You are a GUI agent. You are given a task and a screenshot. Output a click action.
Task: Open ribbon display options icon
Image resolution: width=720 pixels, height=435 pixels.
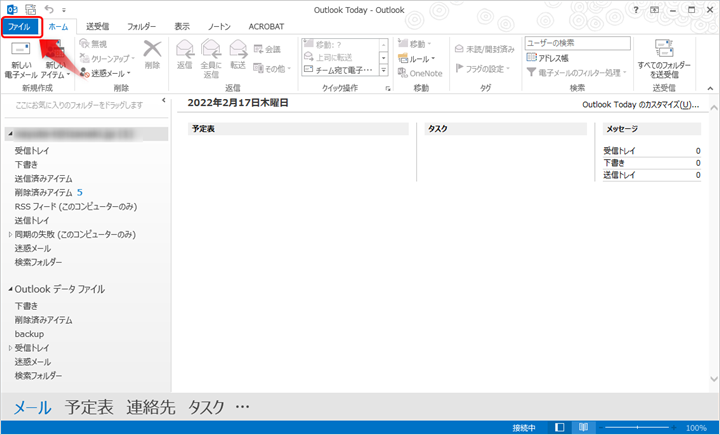point(654,10)
